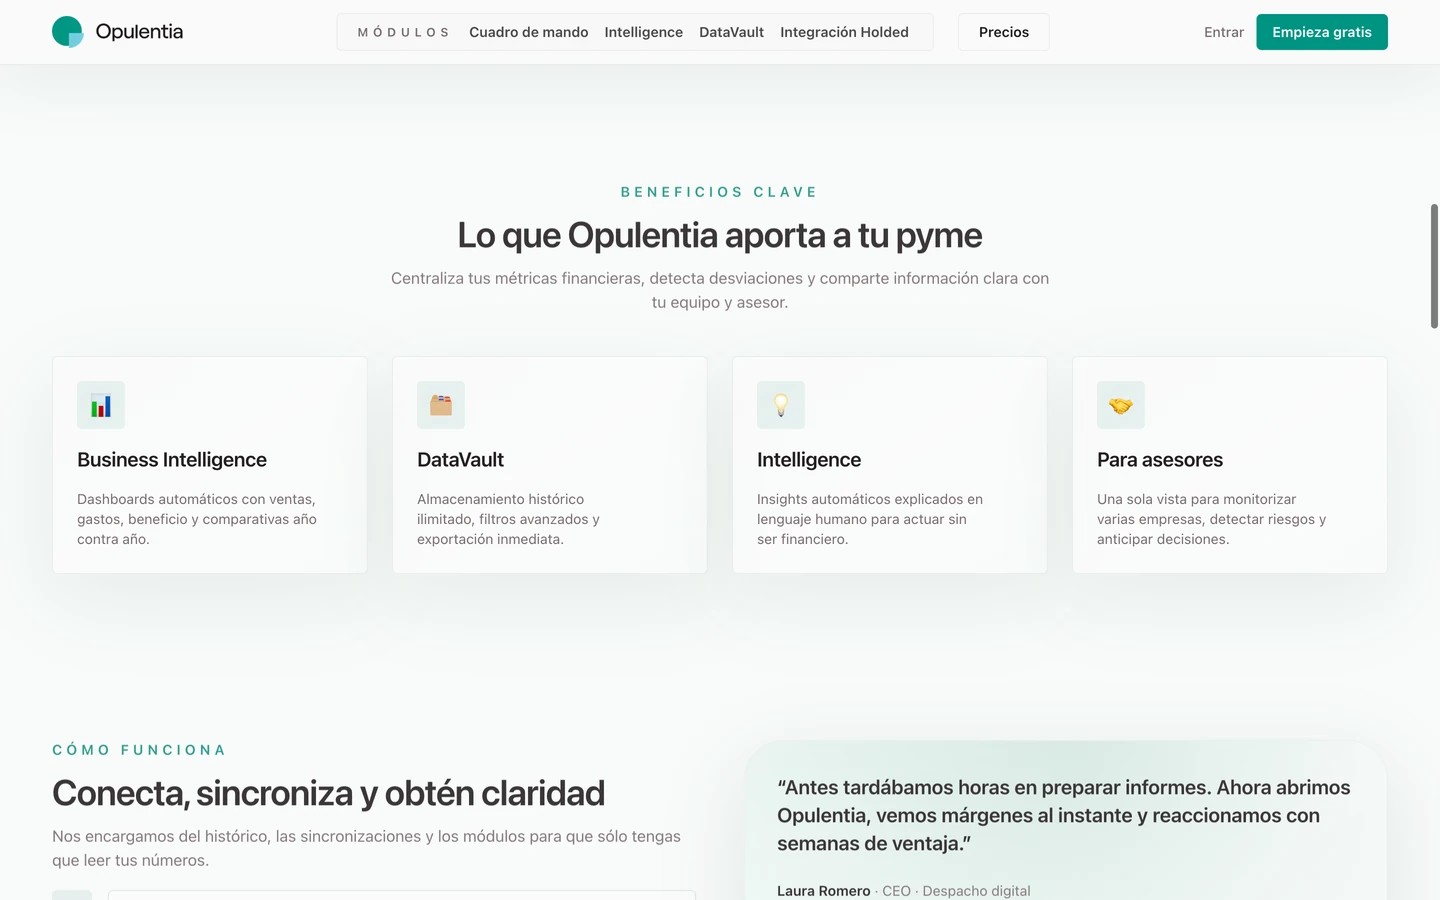The height and width of the screenshot is (900, 1440).
Task: Click the Insights automáticos explicados description
Action: 870,519
